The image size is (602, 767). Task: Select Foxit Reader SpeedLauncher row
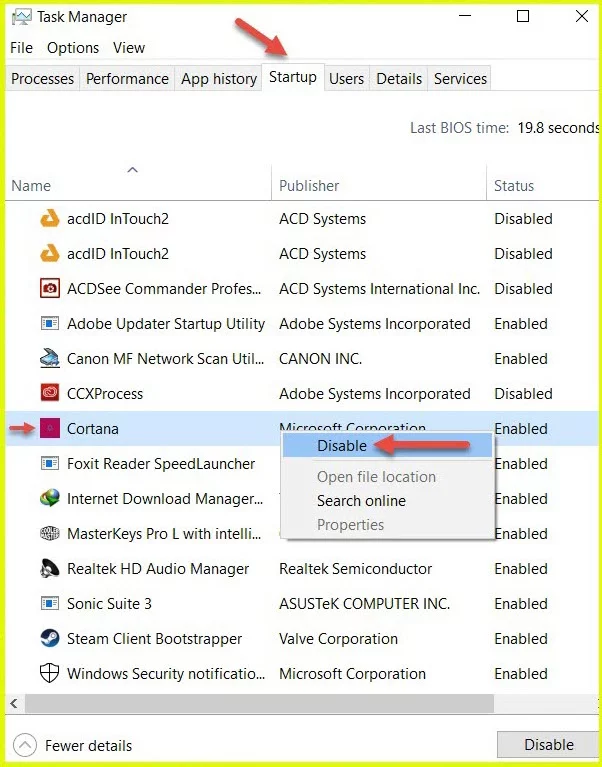click(x=302, y=463)
